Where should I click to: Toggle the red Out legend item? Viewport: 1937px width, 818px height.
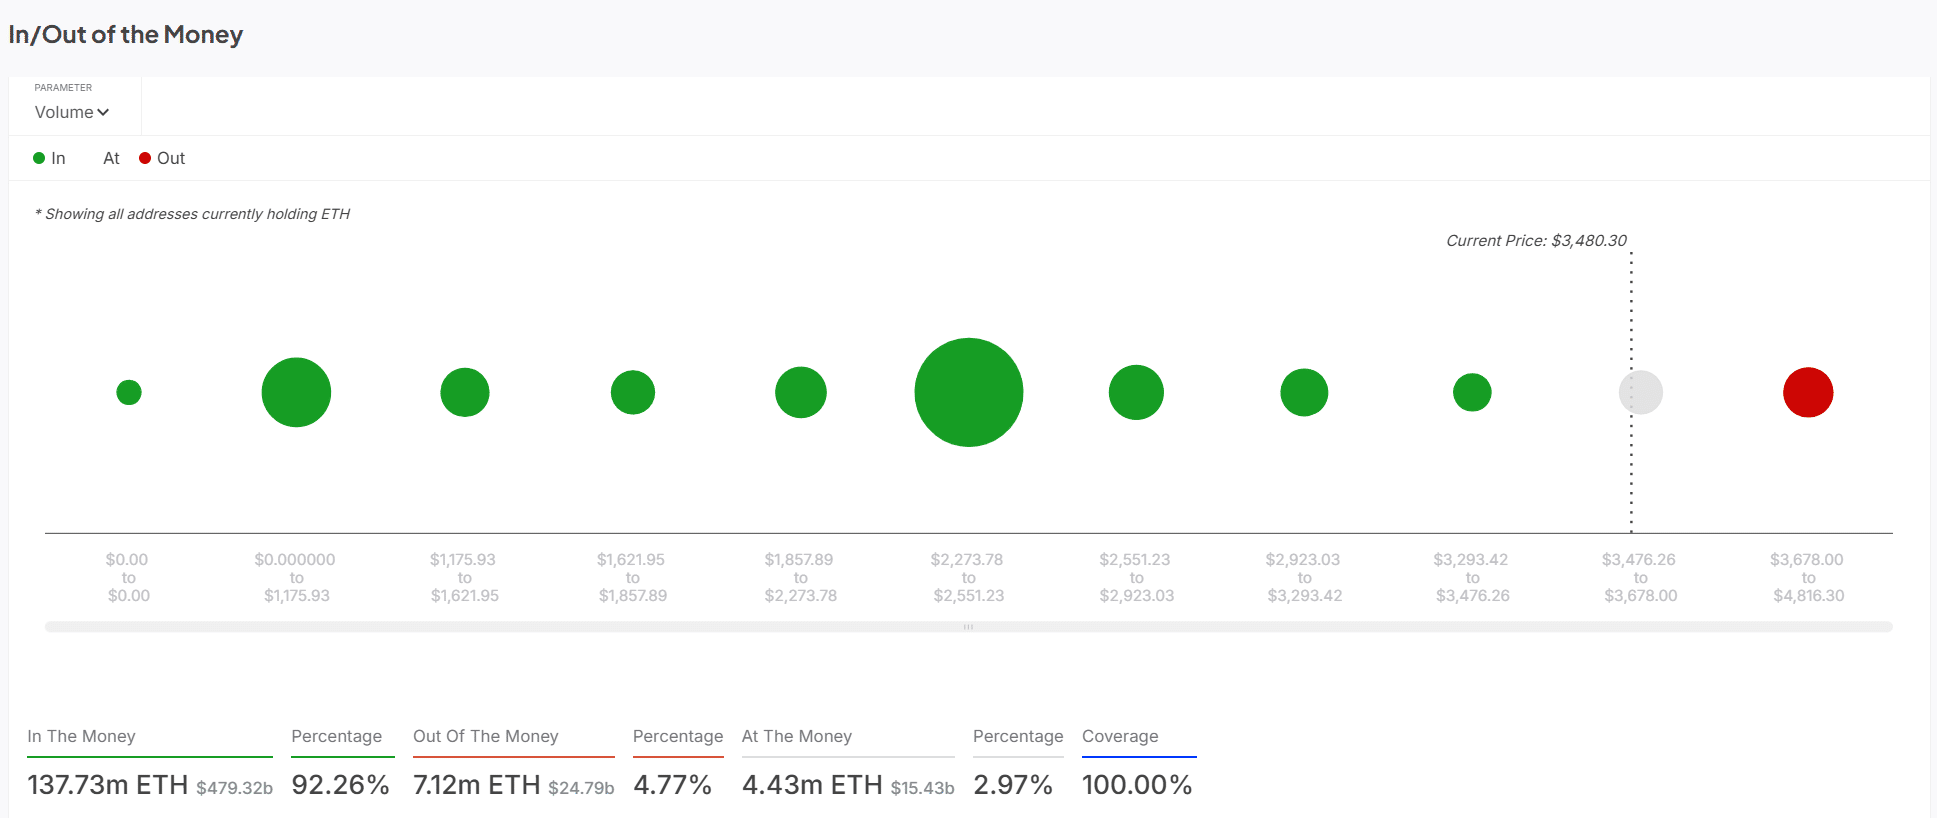click(x=162, y=158)
